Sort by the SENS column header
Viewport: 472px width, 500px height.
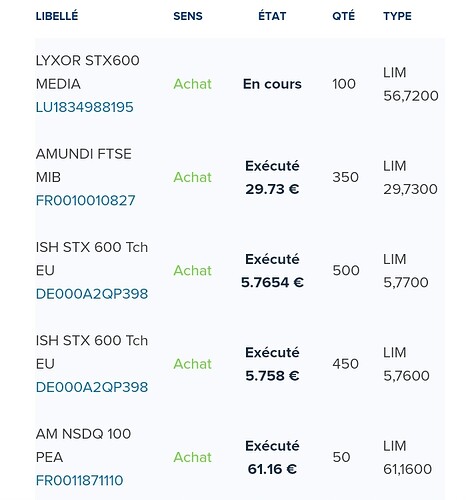point(188,16)
